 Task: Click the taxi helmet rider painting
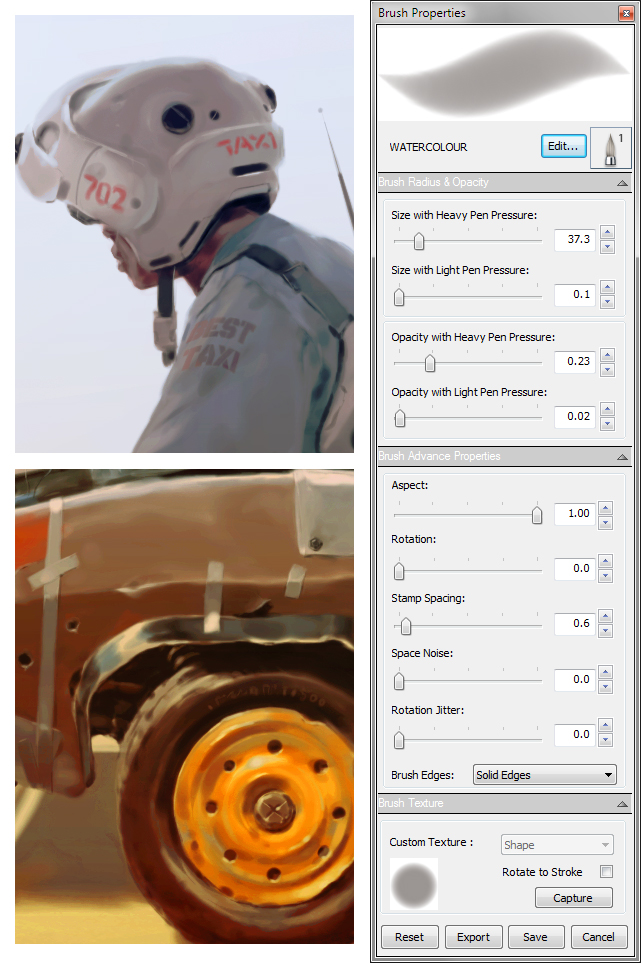click(x=184, y=234)
